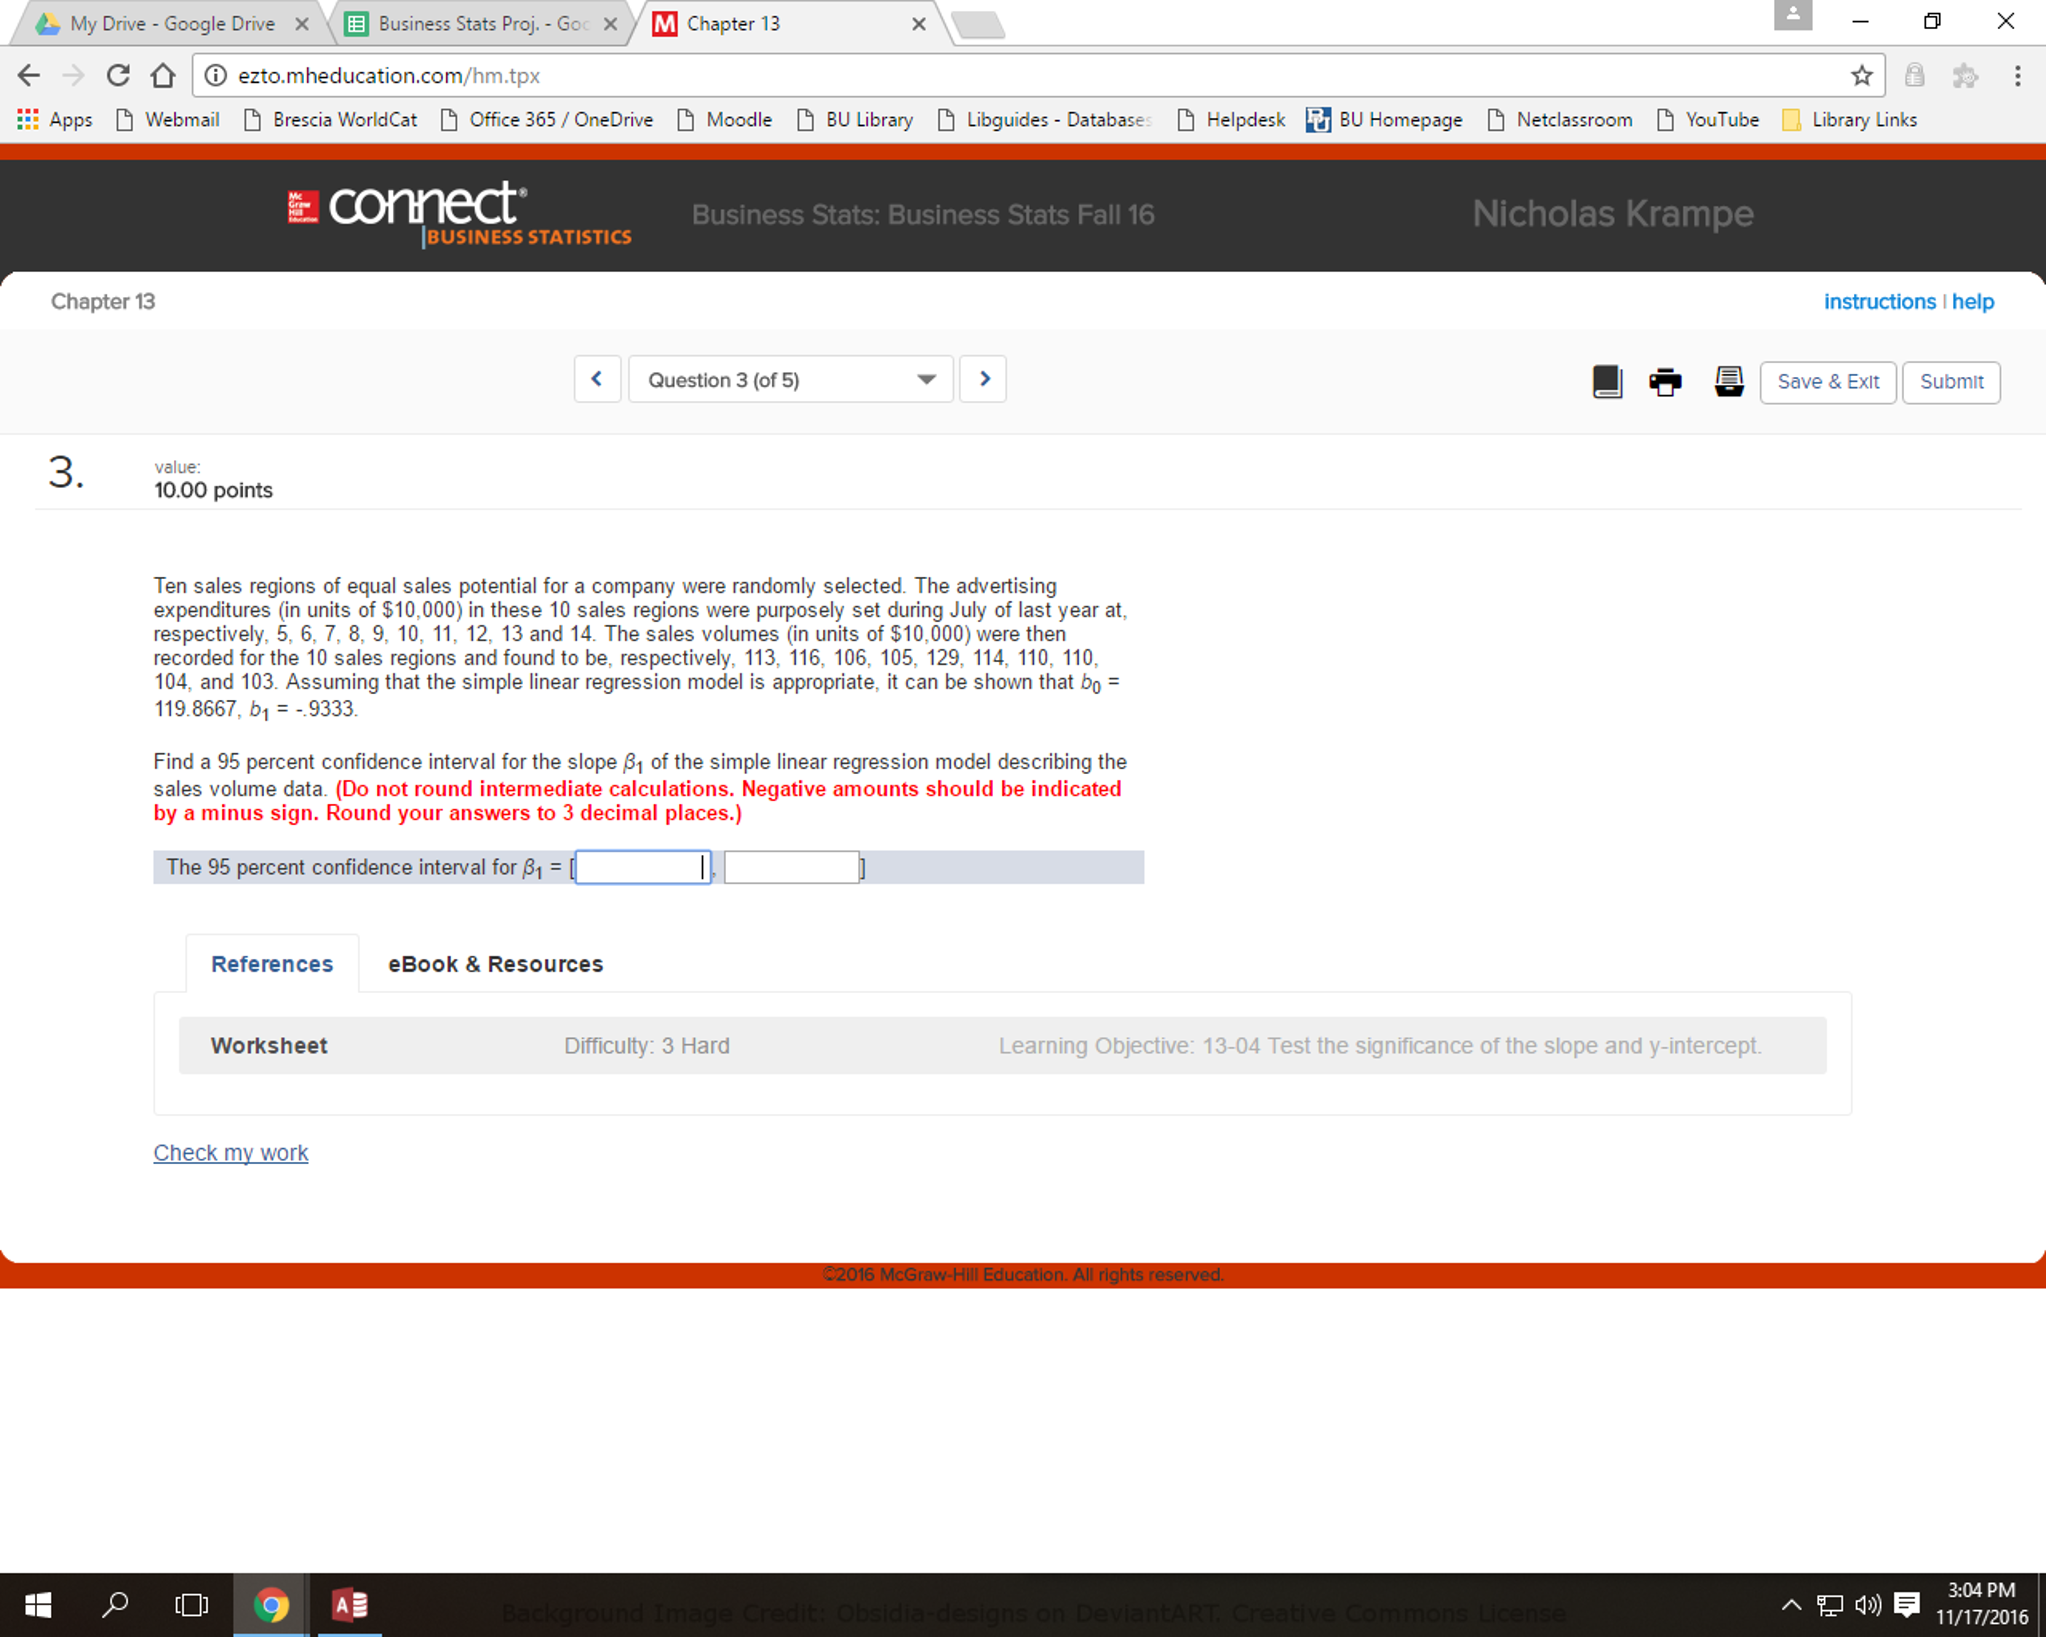
Task: Open the Webmail bookmark
Action: 168,120
